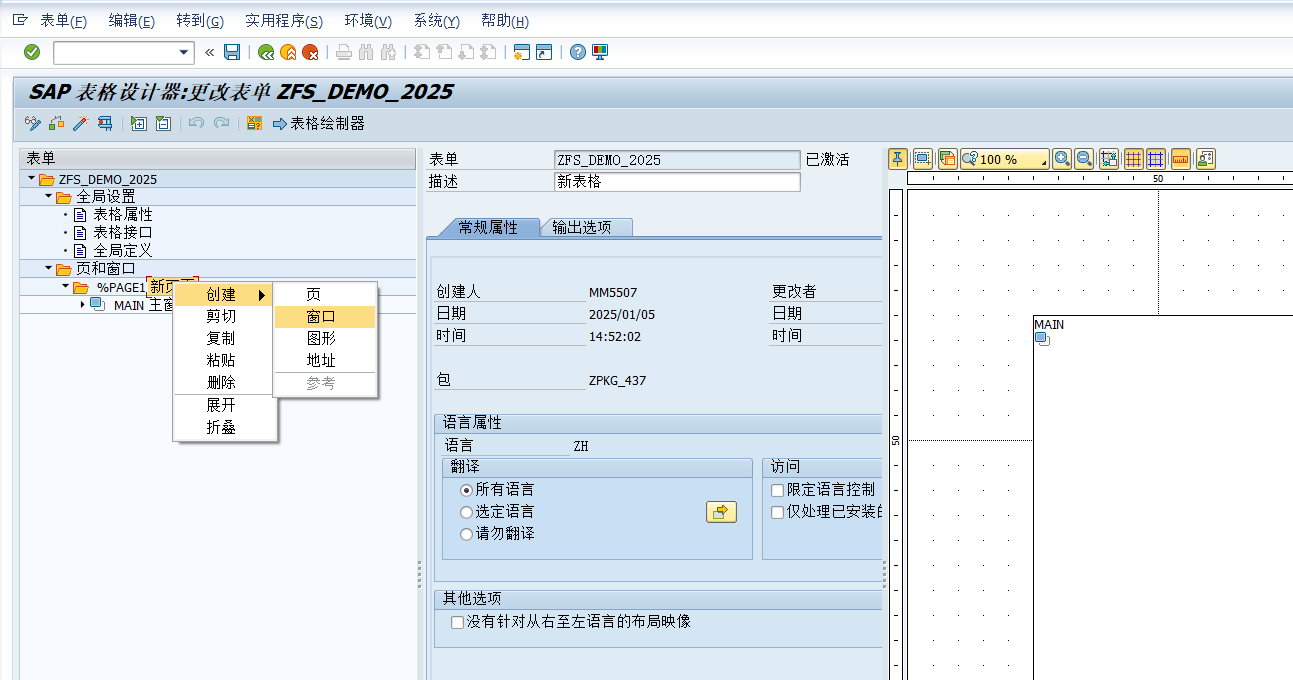Click the green Enter checkmark icon

[32, 52]
